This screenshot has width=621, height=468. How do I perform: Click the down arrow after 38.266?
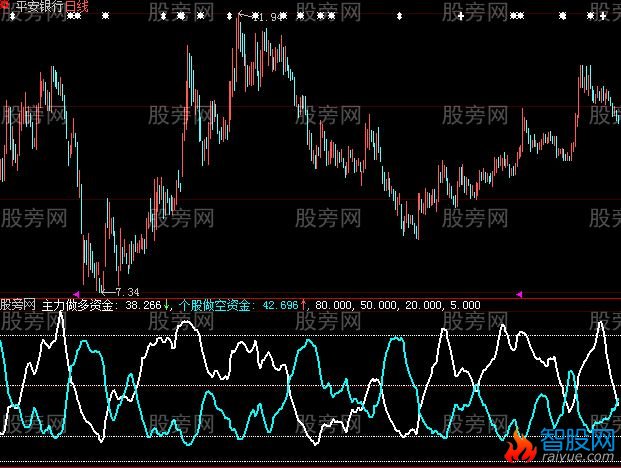[168, 304]
